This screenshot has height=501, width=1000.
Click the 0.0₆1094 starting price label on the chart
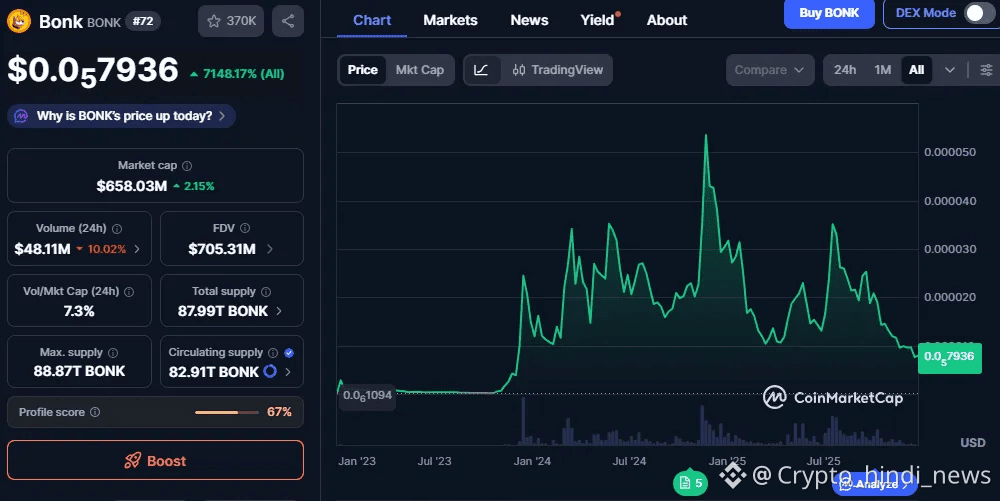click(x=367, y=396)
